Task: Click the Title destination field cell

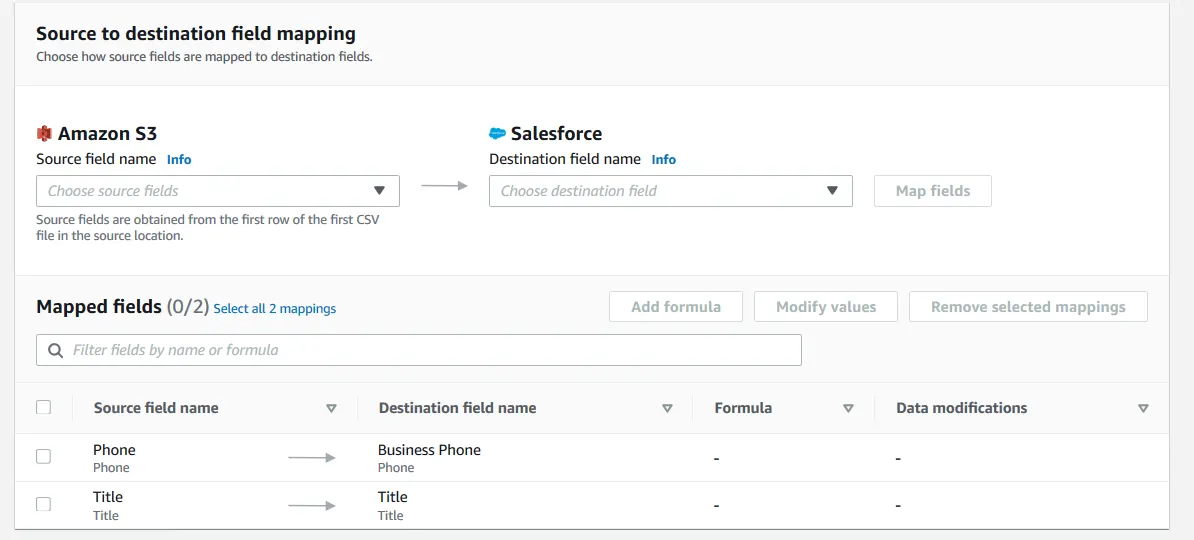Action: pos(393,506)
